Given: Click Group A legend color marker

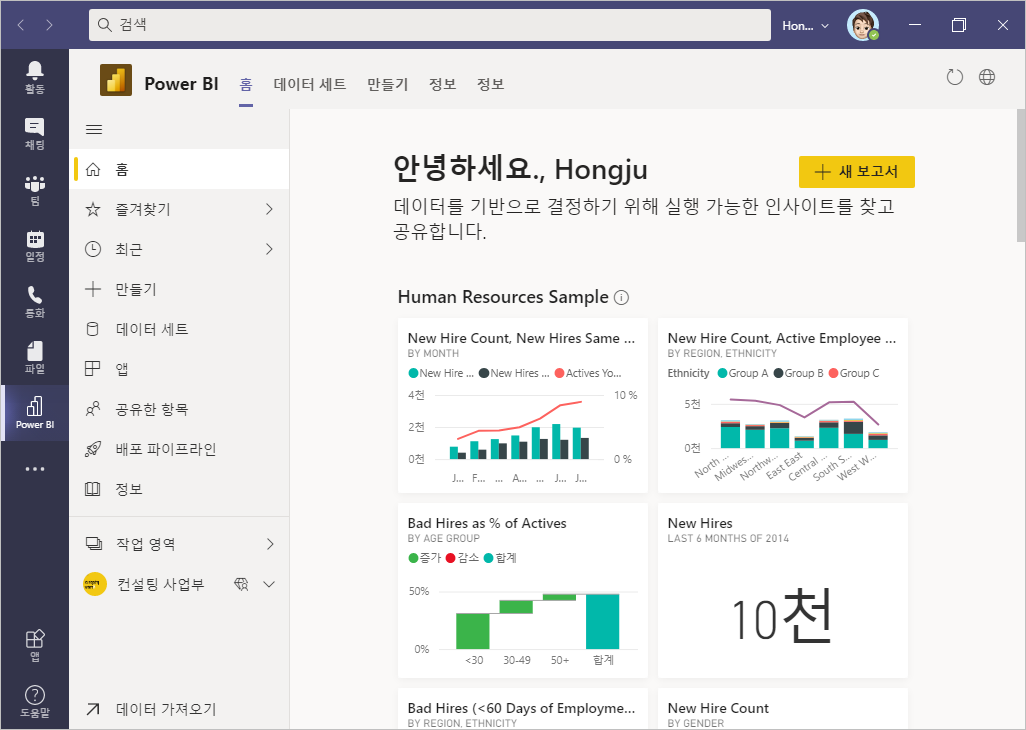Looking at the screenshot, I should (x=722, y=374).
